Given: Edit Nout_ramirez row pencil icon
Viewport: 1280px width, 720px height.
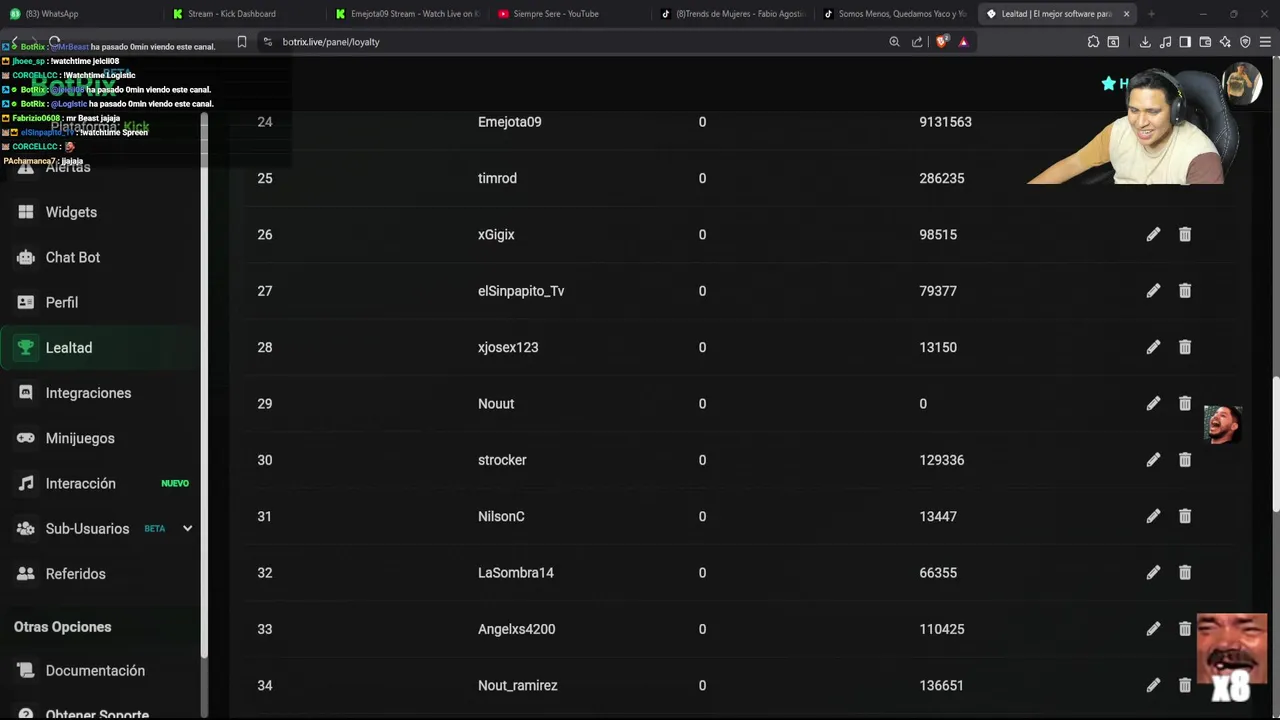Looking at the screenshot, I should (x=1153, y=685).
